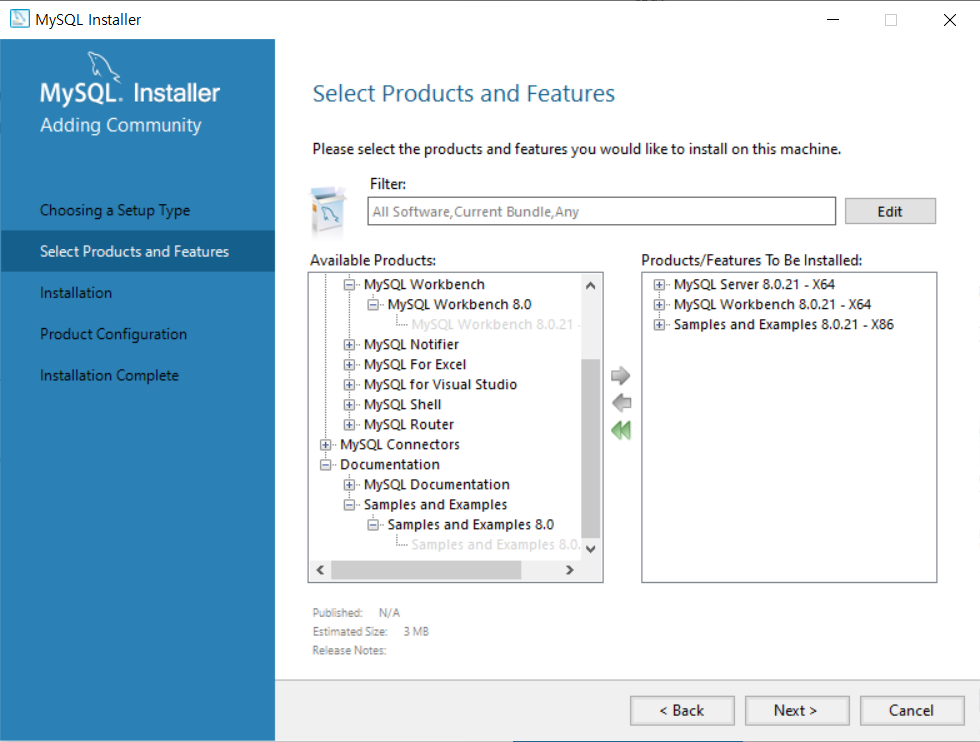Click the Filter text field

pos(601,211)
